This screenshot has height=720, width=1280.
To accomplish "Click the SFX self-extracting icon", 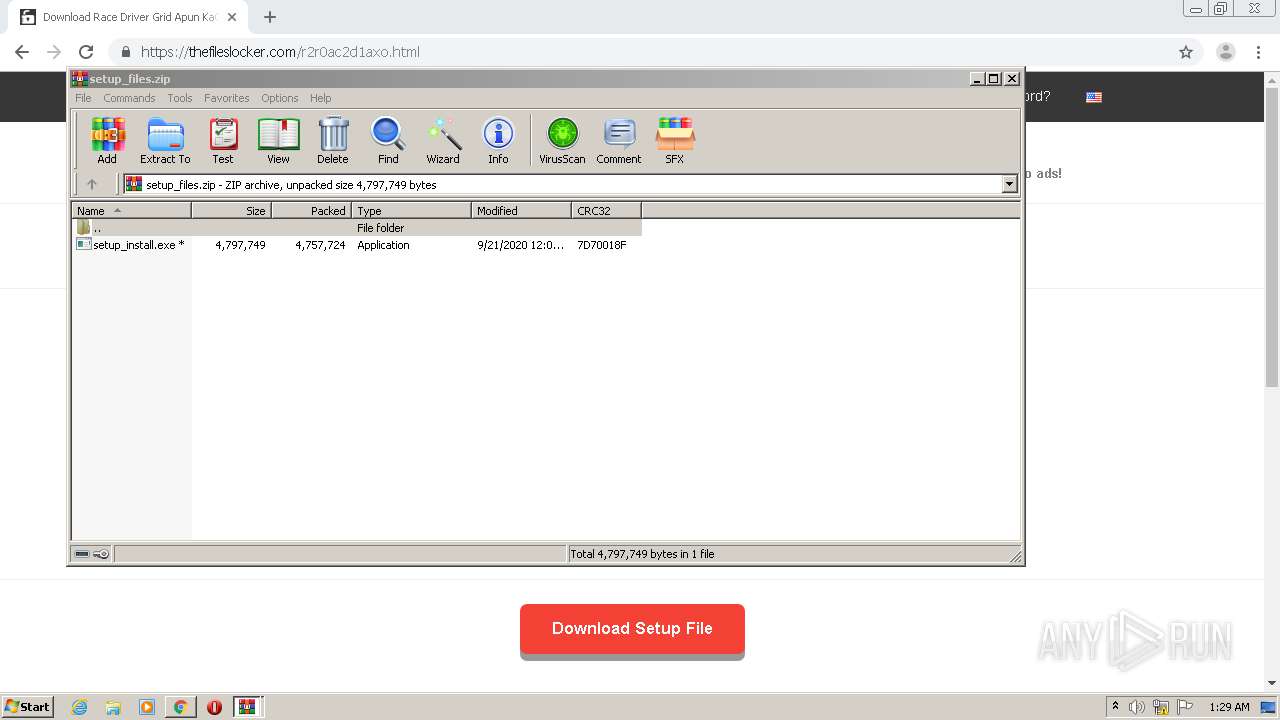I will pyautogui.click(x=675, y=140).
